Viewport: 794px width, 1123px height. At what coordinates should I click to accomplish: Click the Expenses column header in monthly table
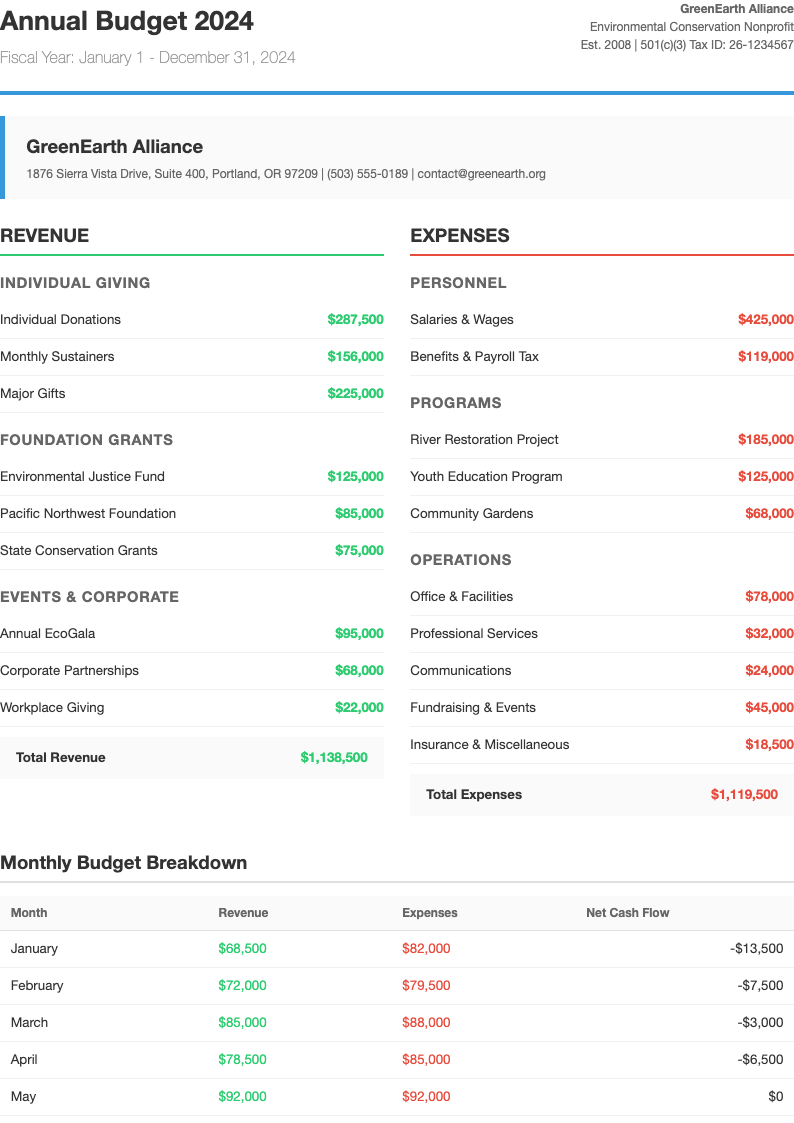pyautogui.click(x=430, y=913)
